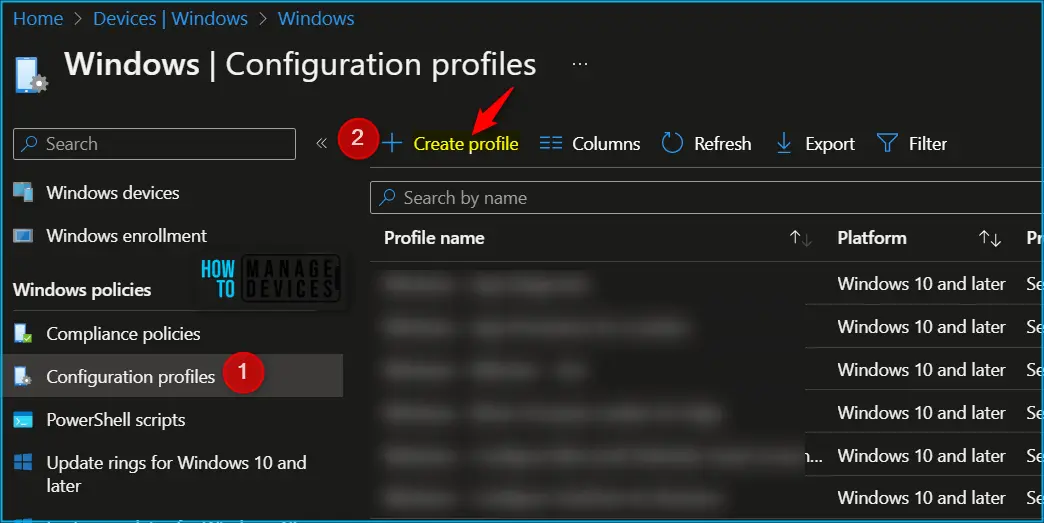Click the Export download arrow icon

[784, 143]
